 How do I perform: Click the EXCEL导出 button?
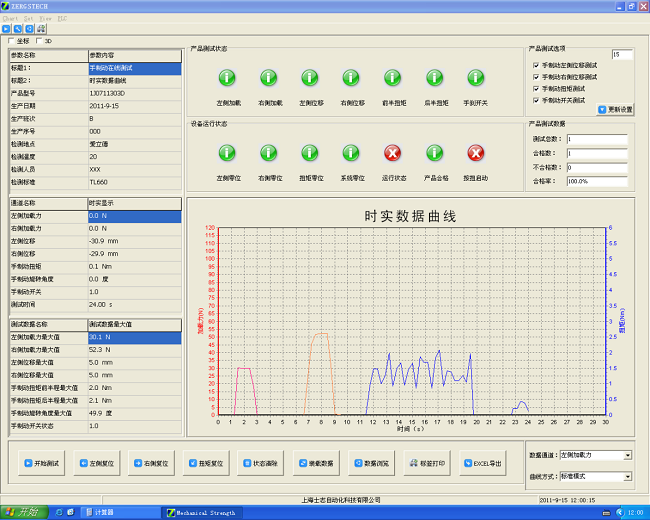click(483, 463)
